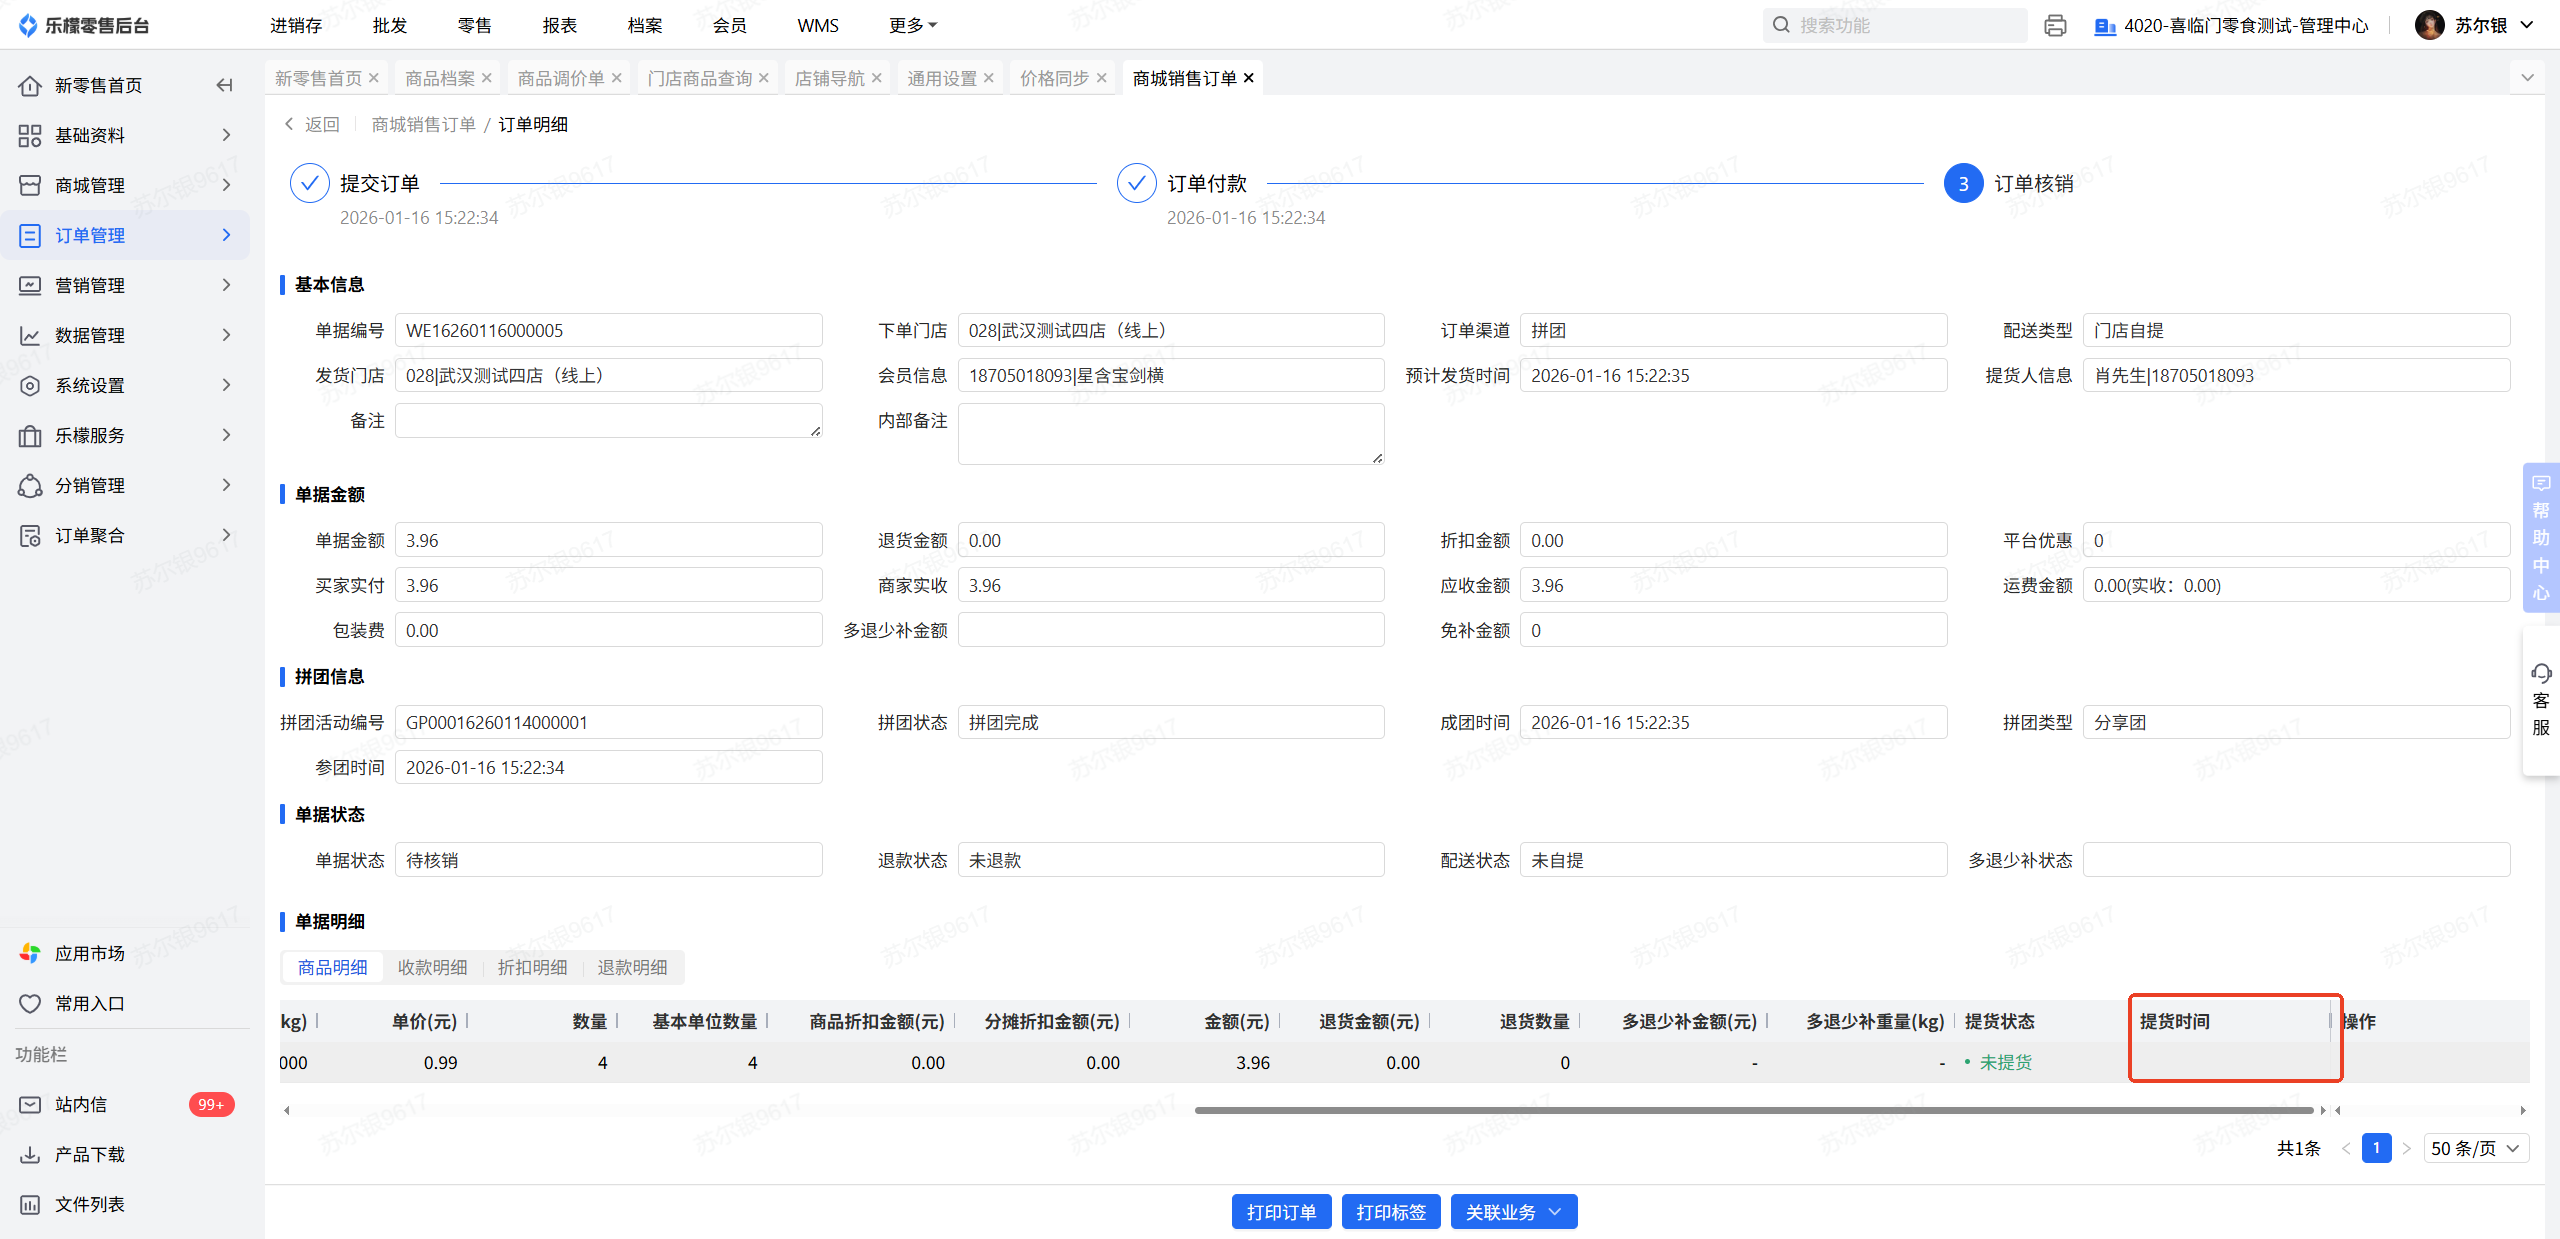This screenshot has width=2560, height=1239.
Task: Click the printer icon in top bar
Action: 2055,26
